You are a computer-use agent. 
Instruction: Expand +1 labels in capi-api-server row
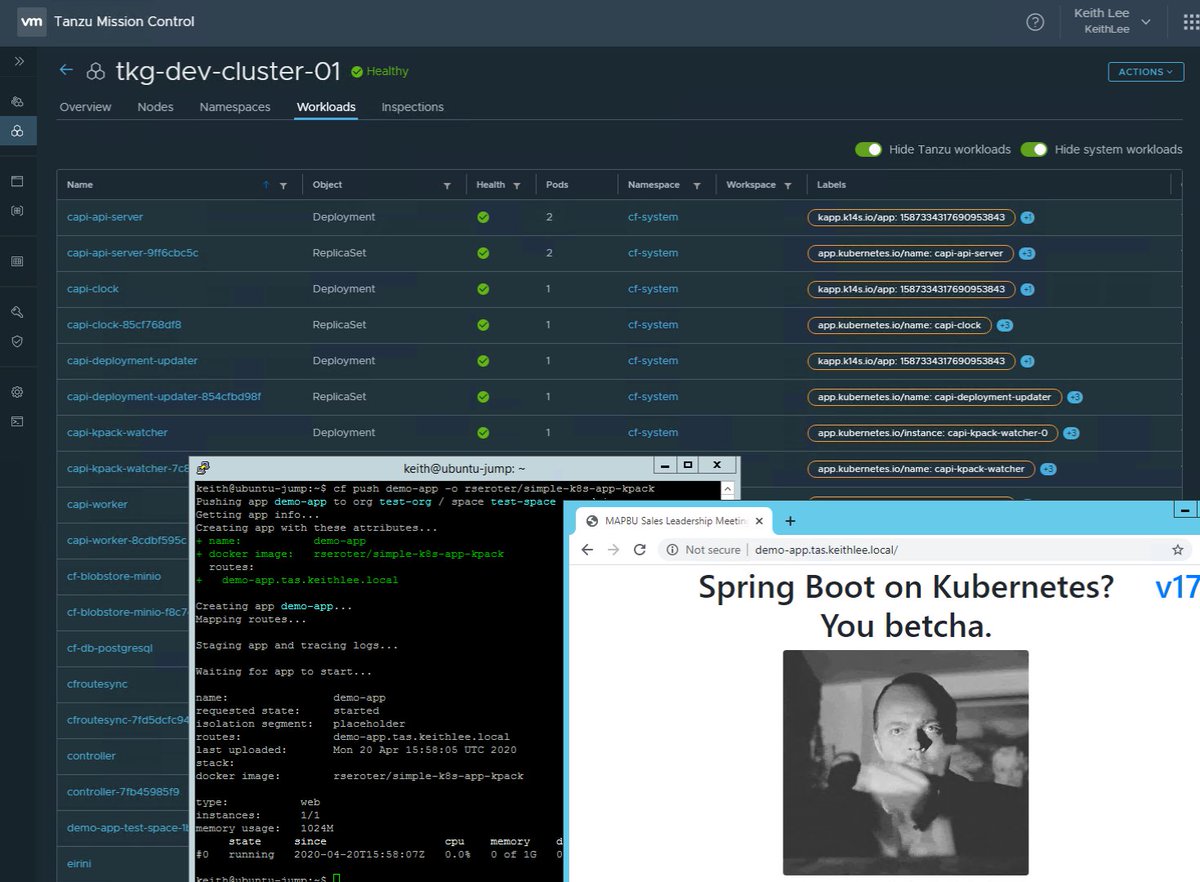(1027, 217)
